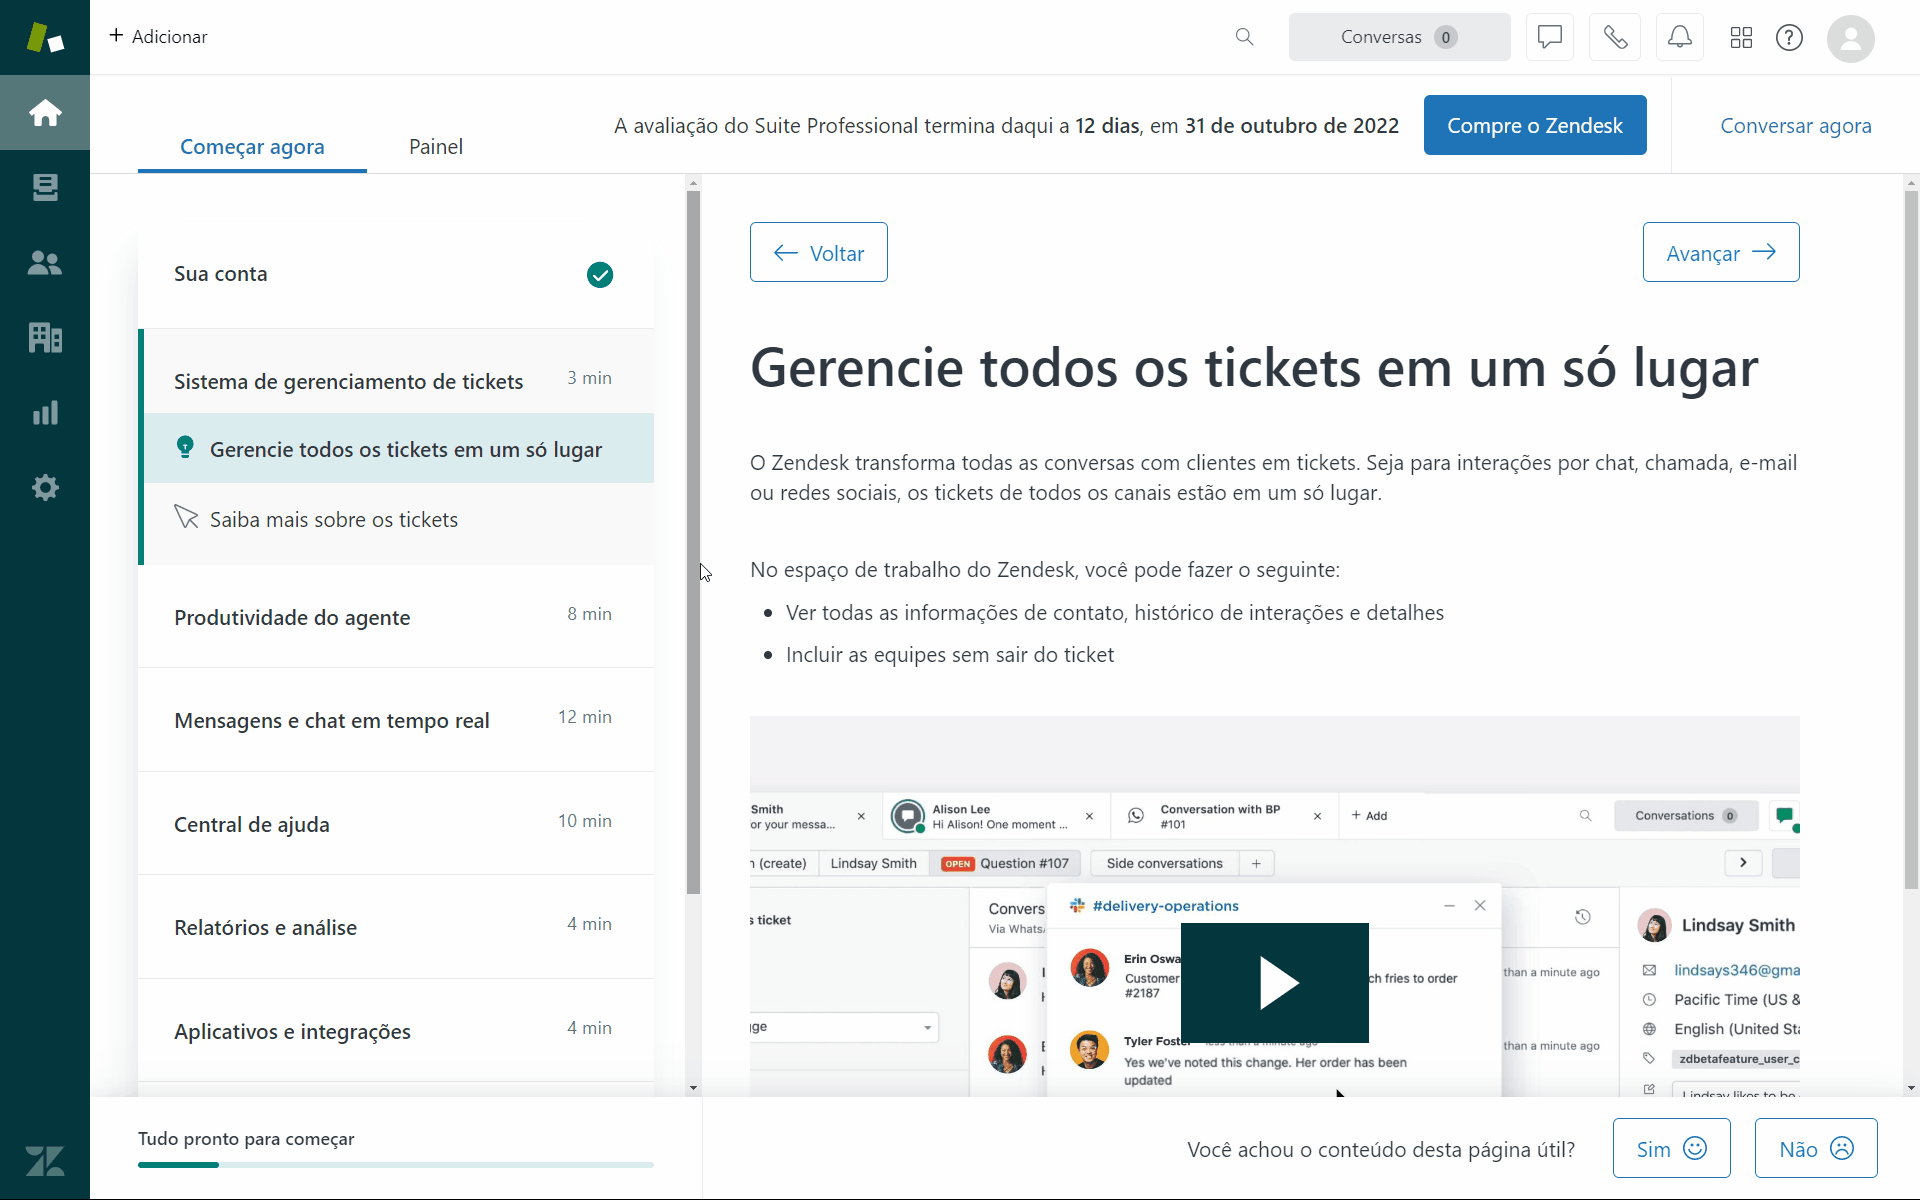1920x1200 pixels.
Task: Click the heading Gerencie todos os tickets
Action: [1254, 368]
